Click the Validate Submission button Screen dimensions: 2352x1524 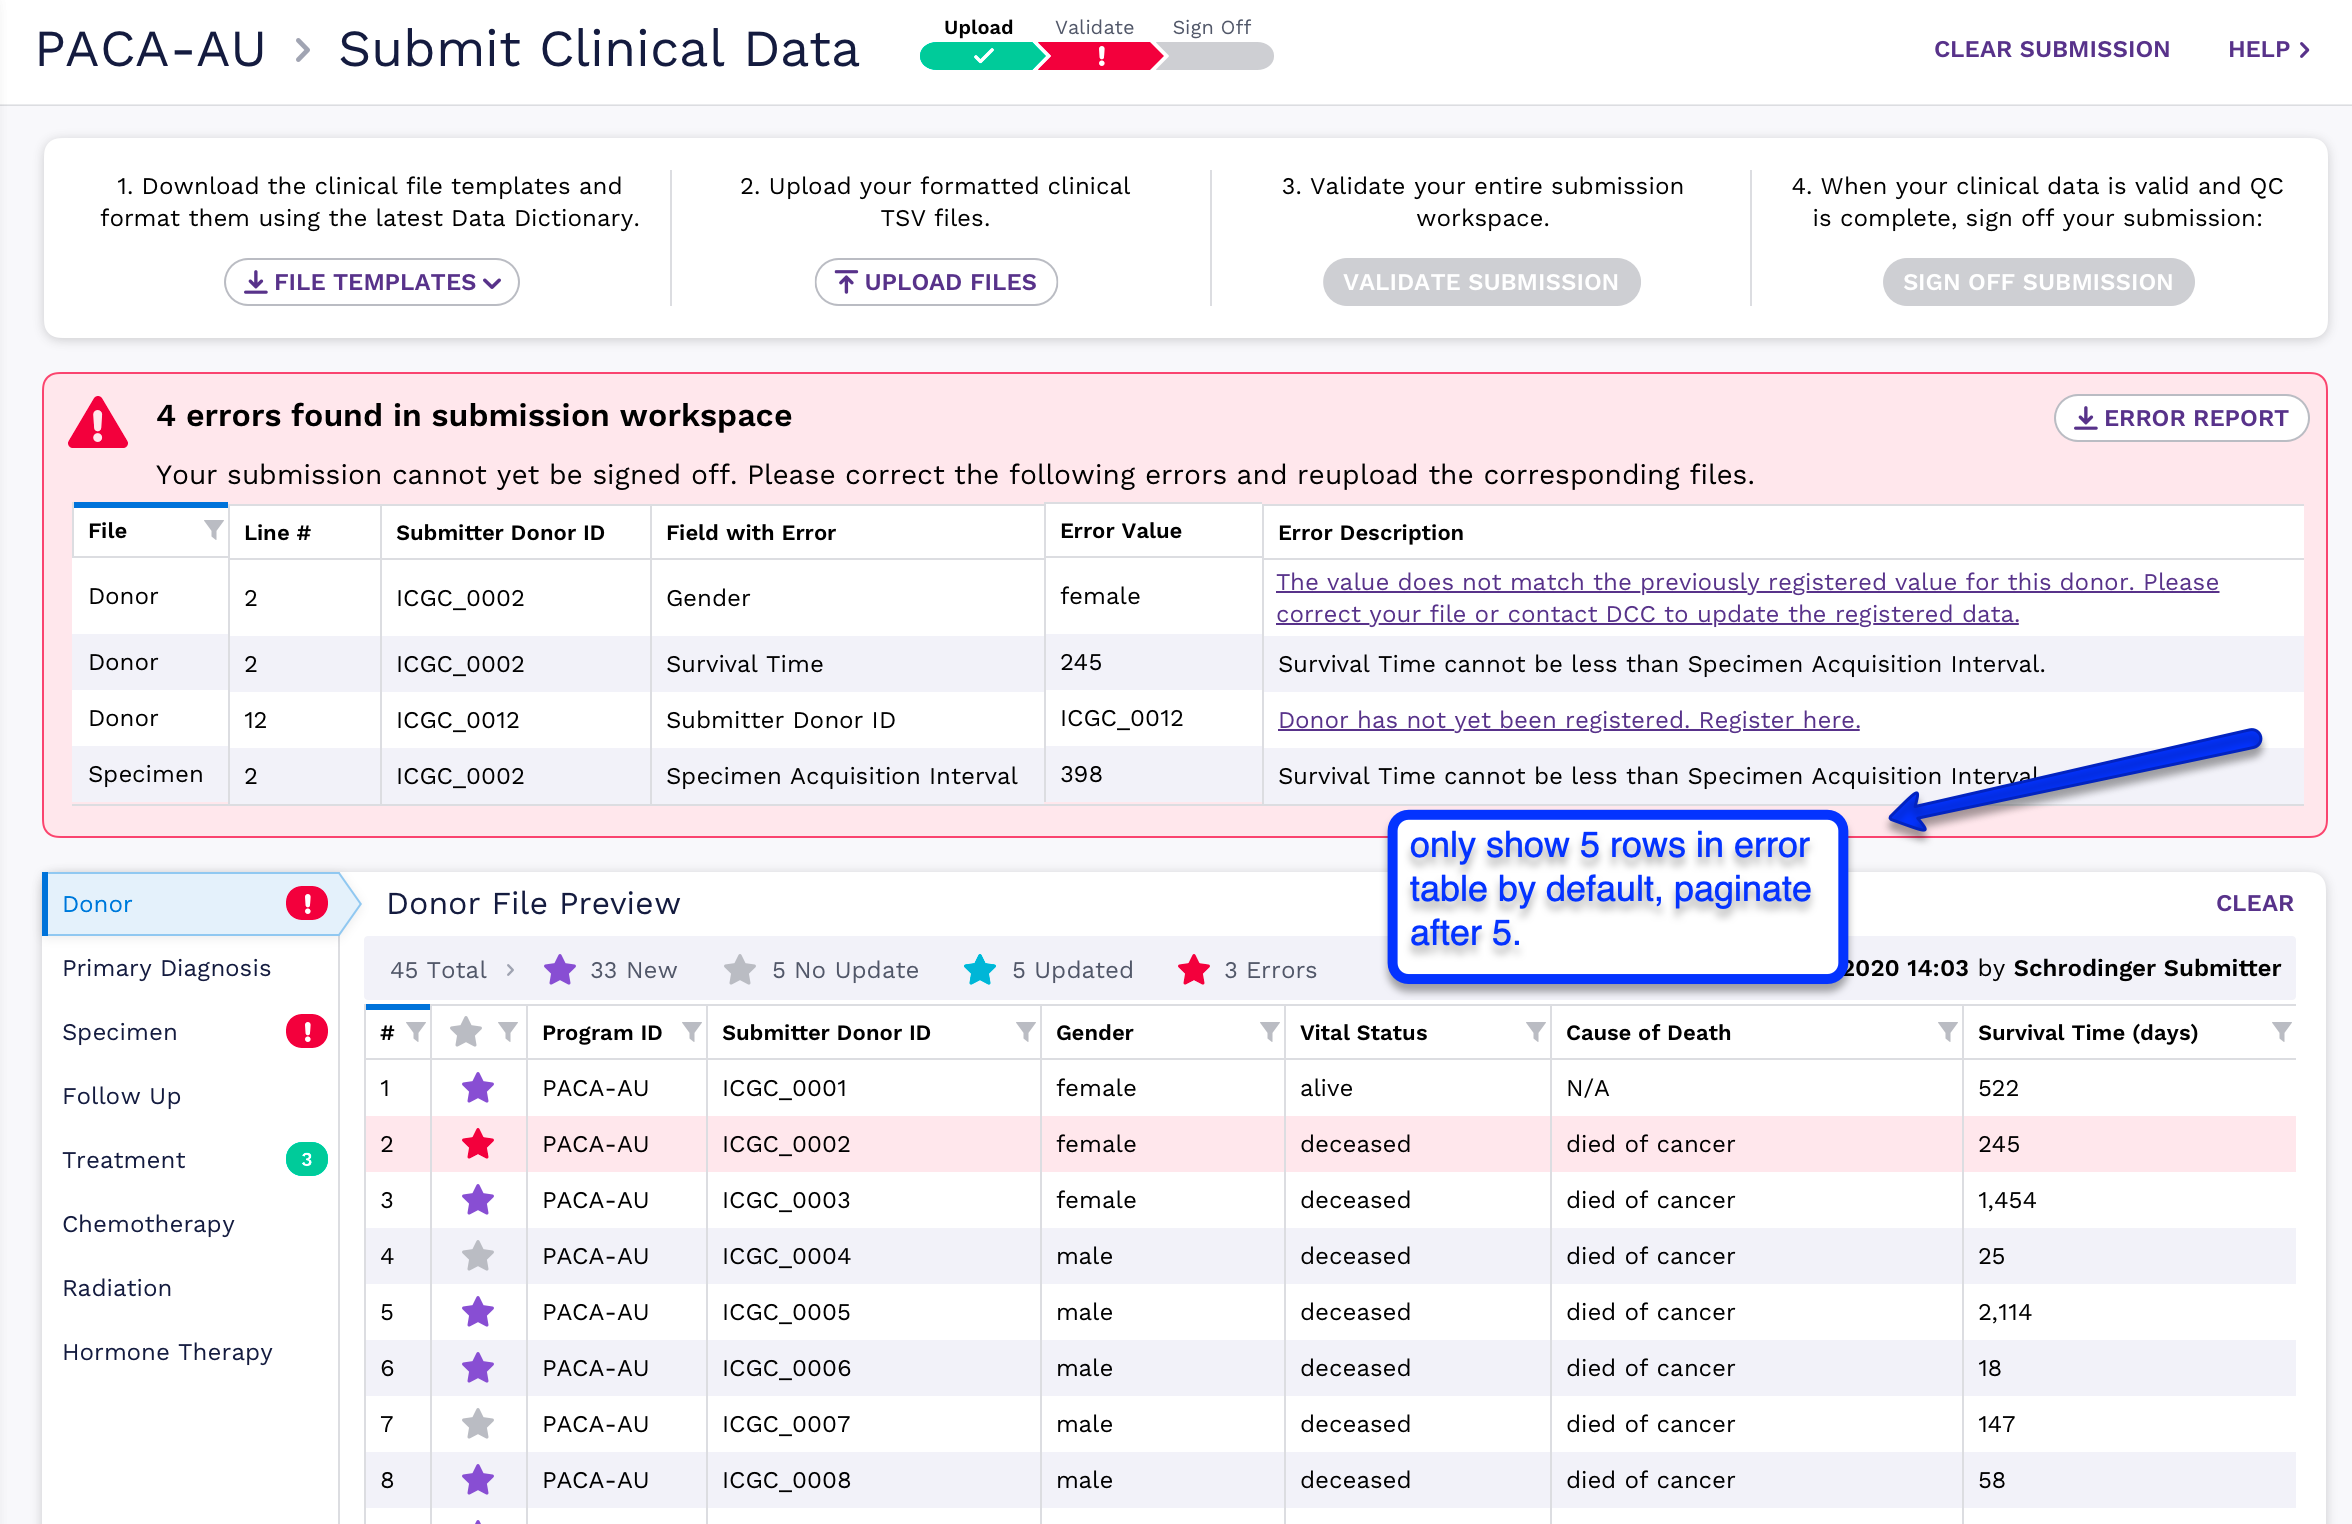pos(1481,282)
